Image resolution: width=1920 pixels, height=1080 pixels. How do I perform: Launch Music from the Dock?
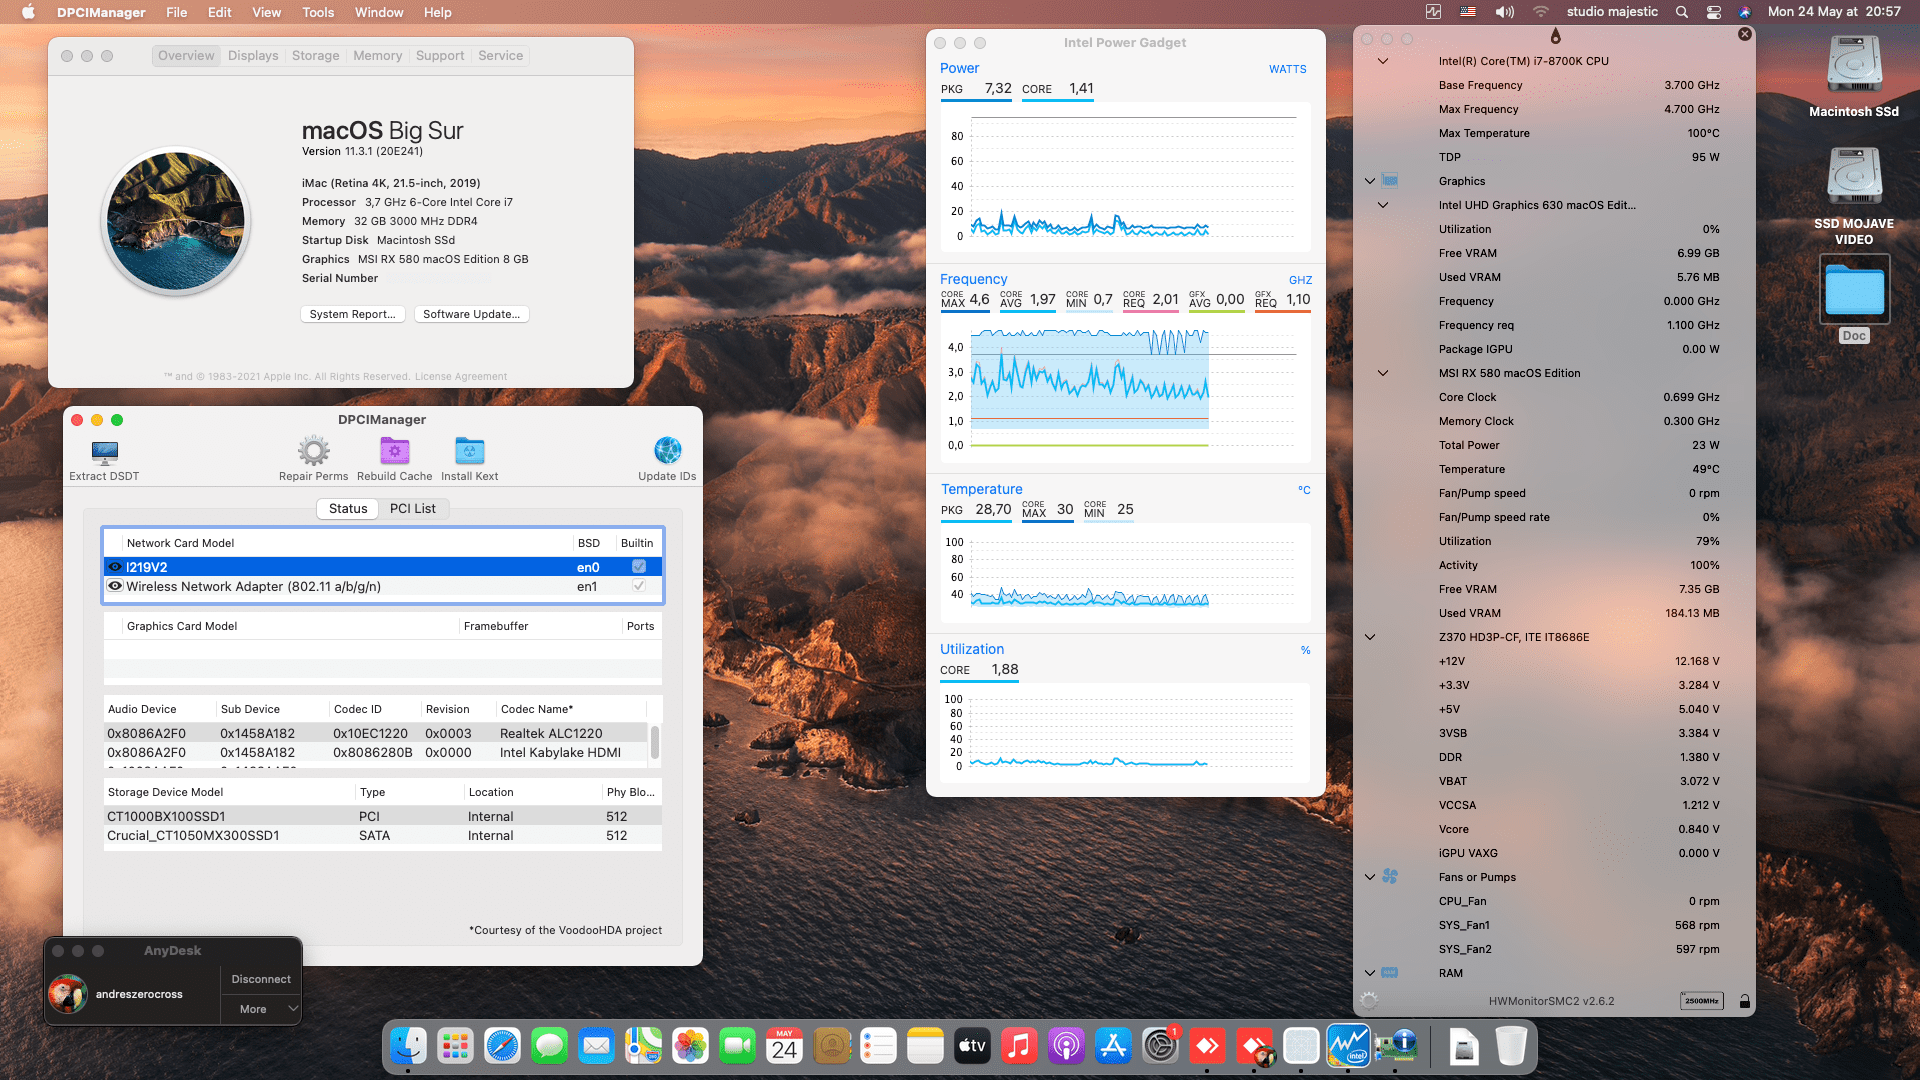tap(1019, 1046)
